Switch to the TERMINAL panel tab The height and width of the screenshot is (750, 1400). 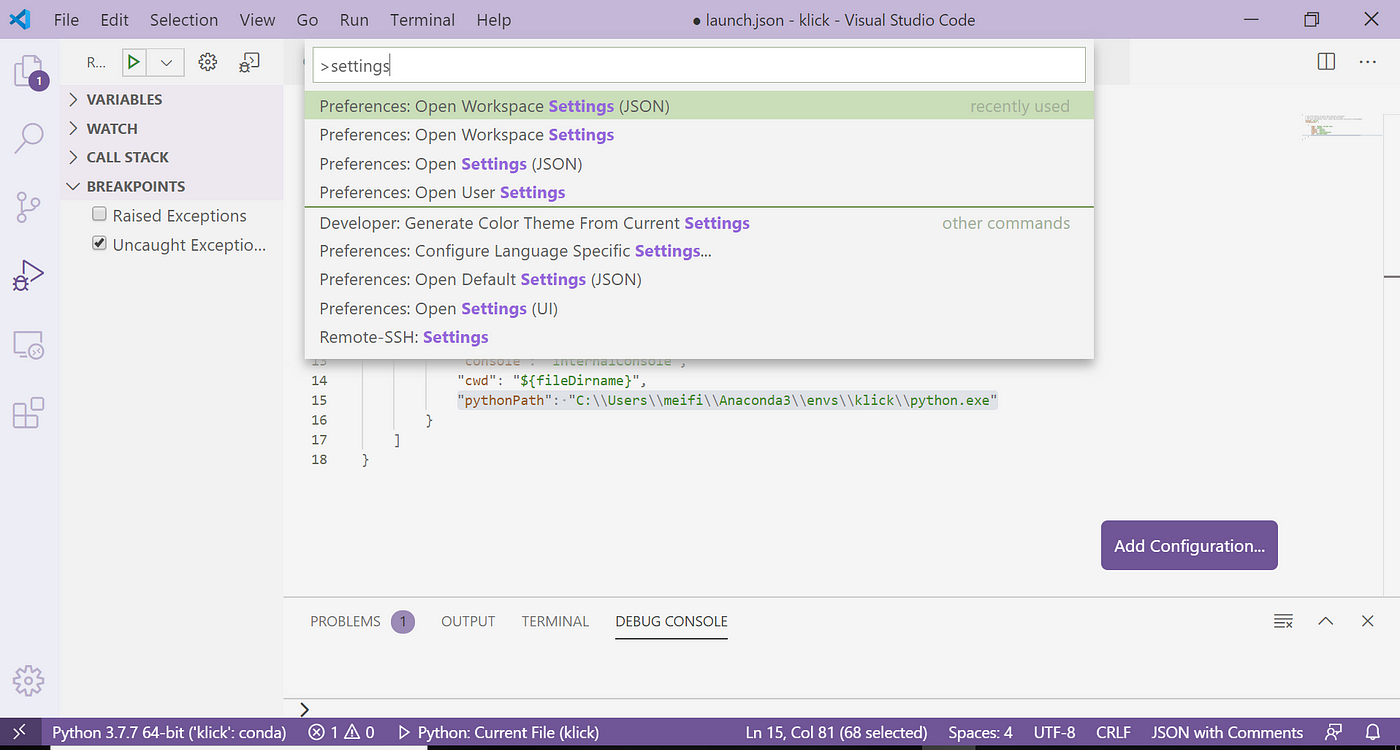pyautogui.click(x=555, y=621)
